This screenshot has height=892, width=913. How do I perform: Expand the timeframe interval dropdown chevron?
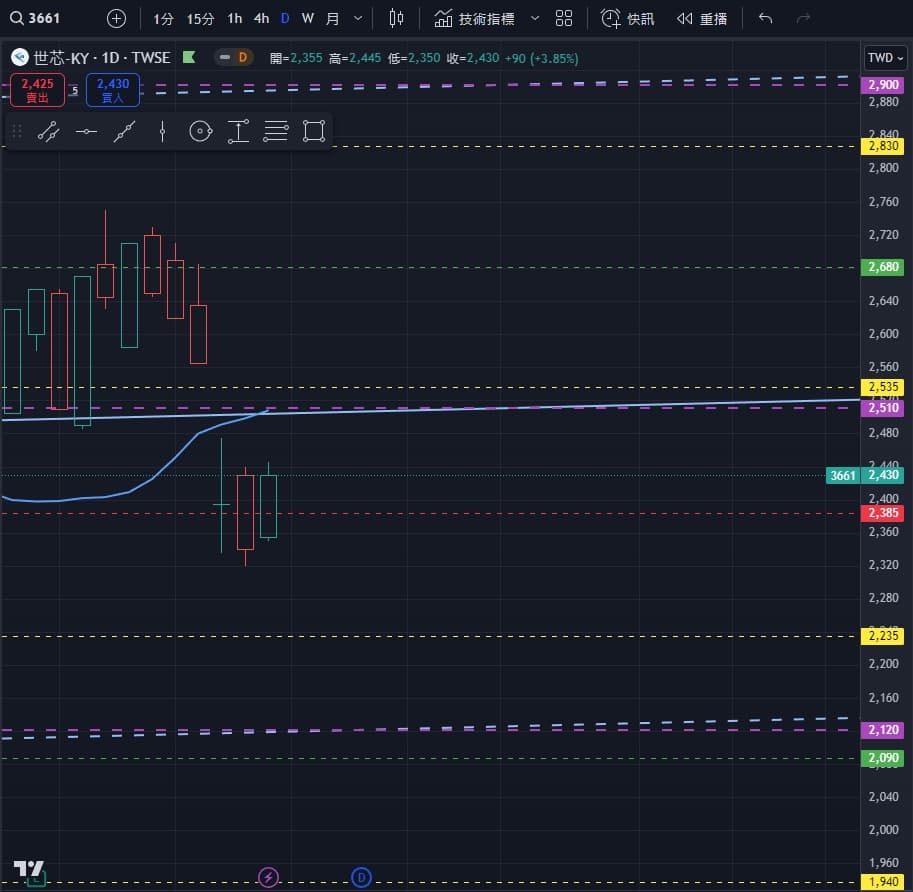tap(358, 18)
